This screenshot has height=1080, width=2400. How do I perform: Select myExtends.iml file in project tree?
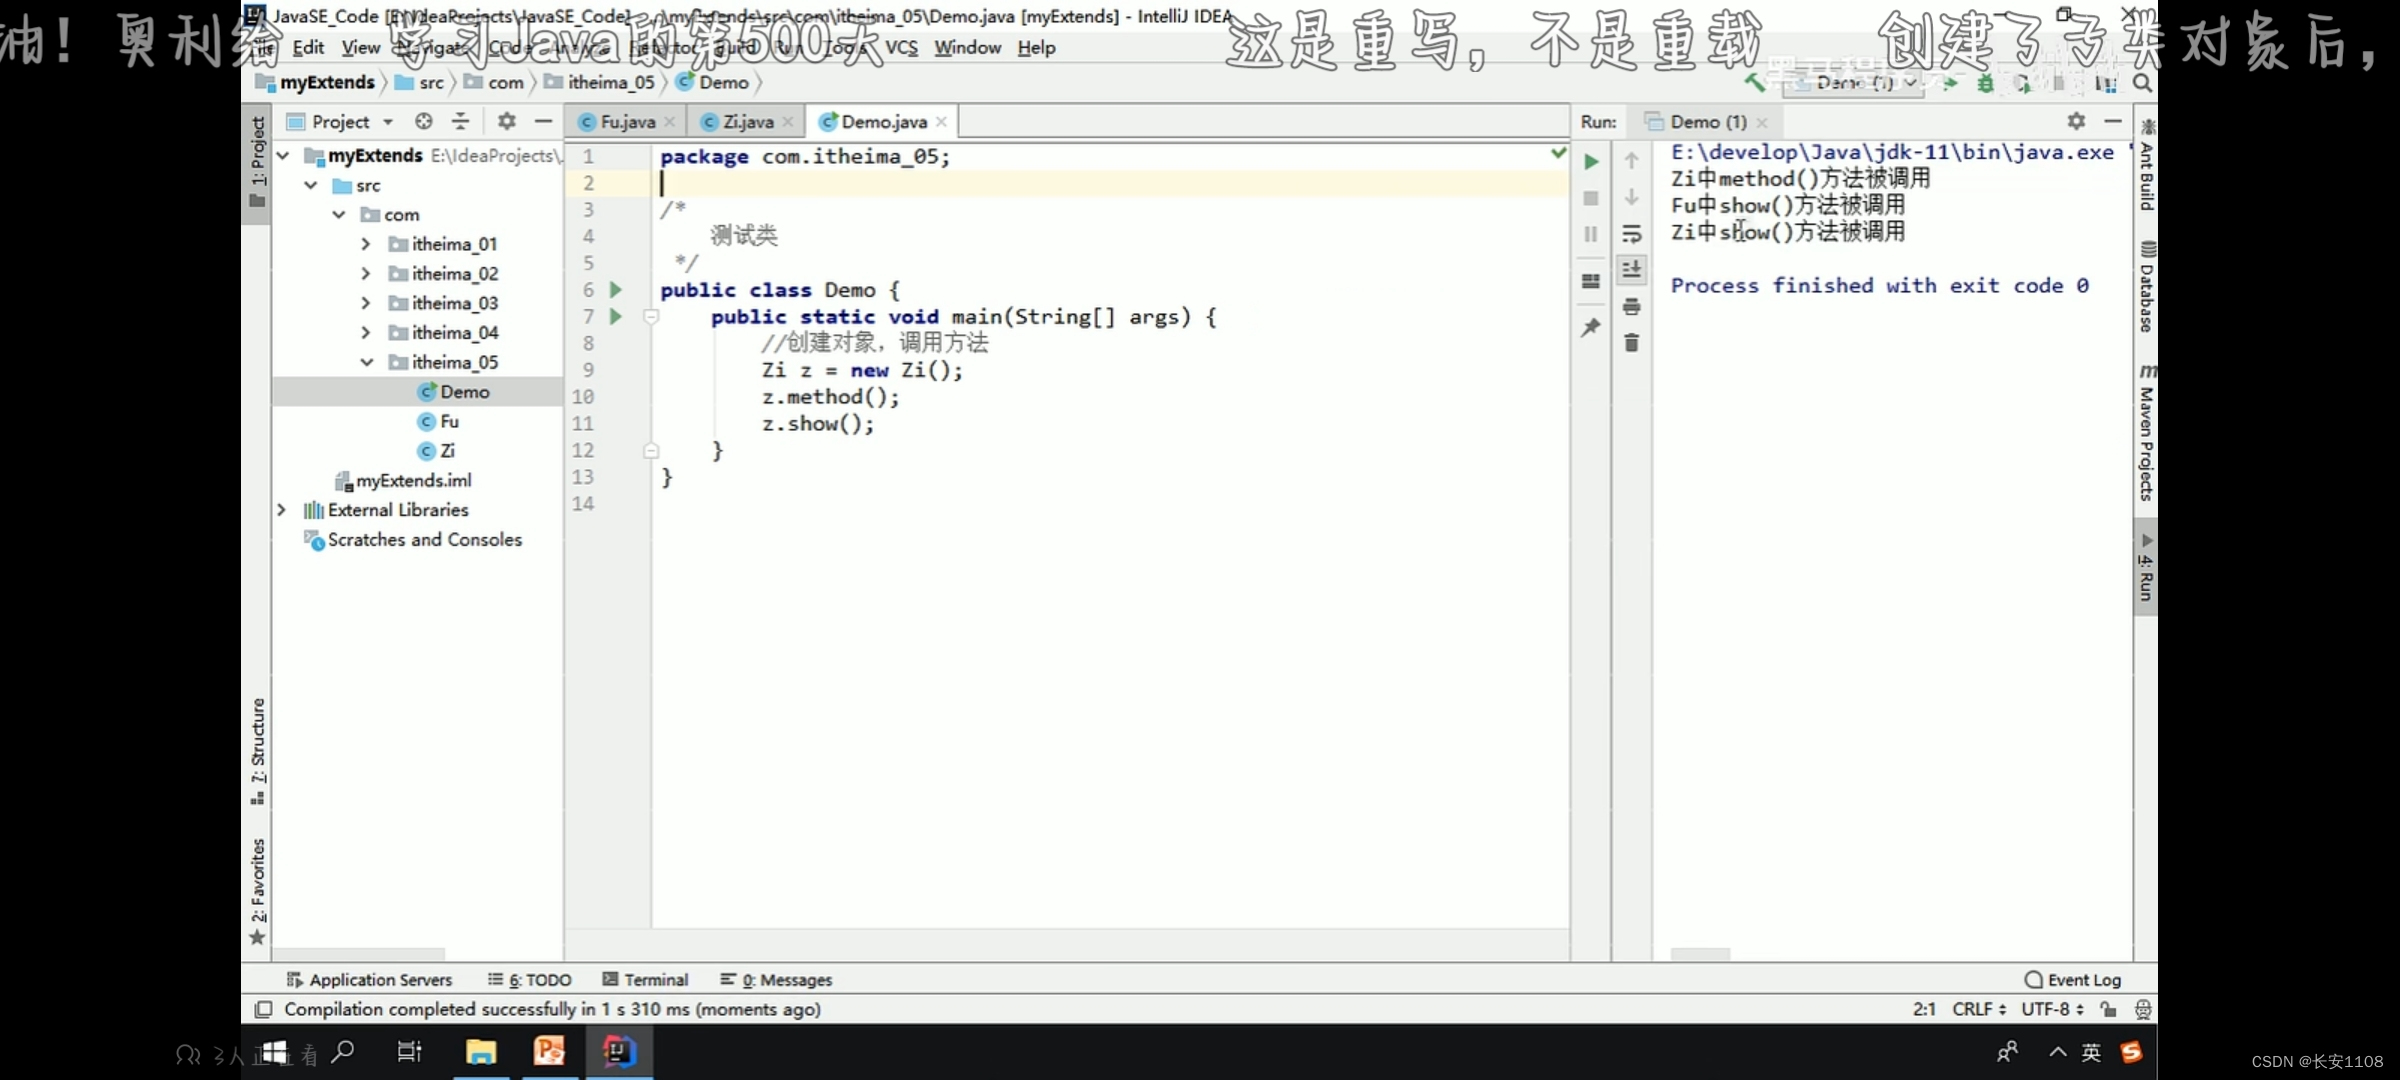403,481
